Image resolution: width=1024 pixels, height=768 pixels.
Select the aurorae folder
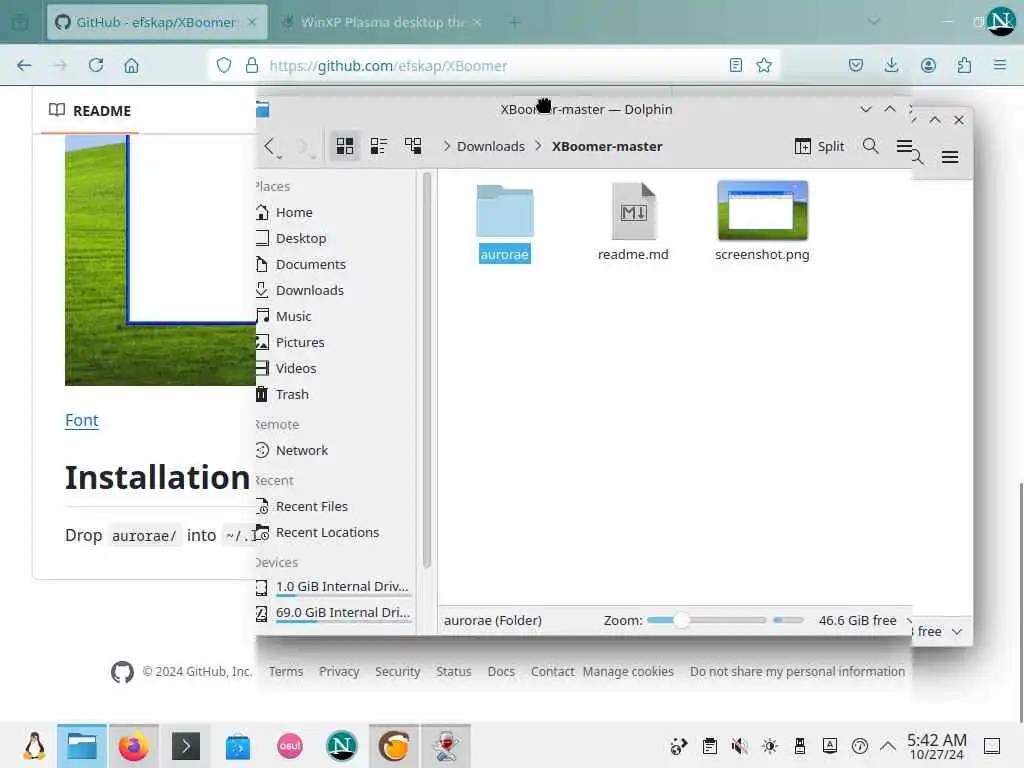[504, 223]
